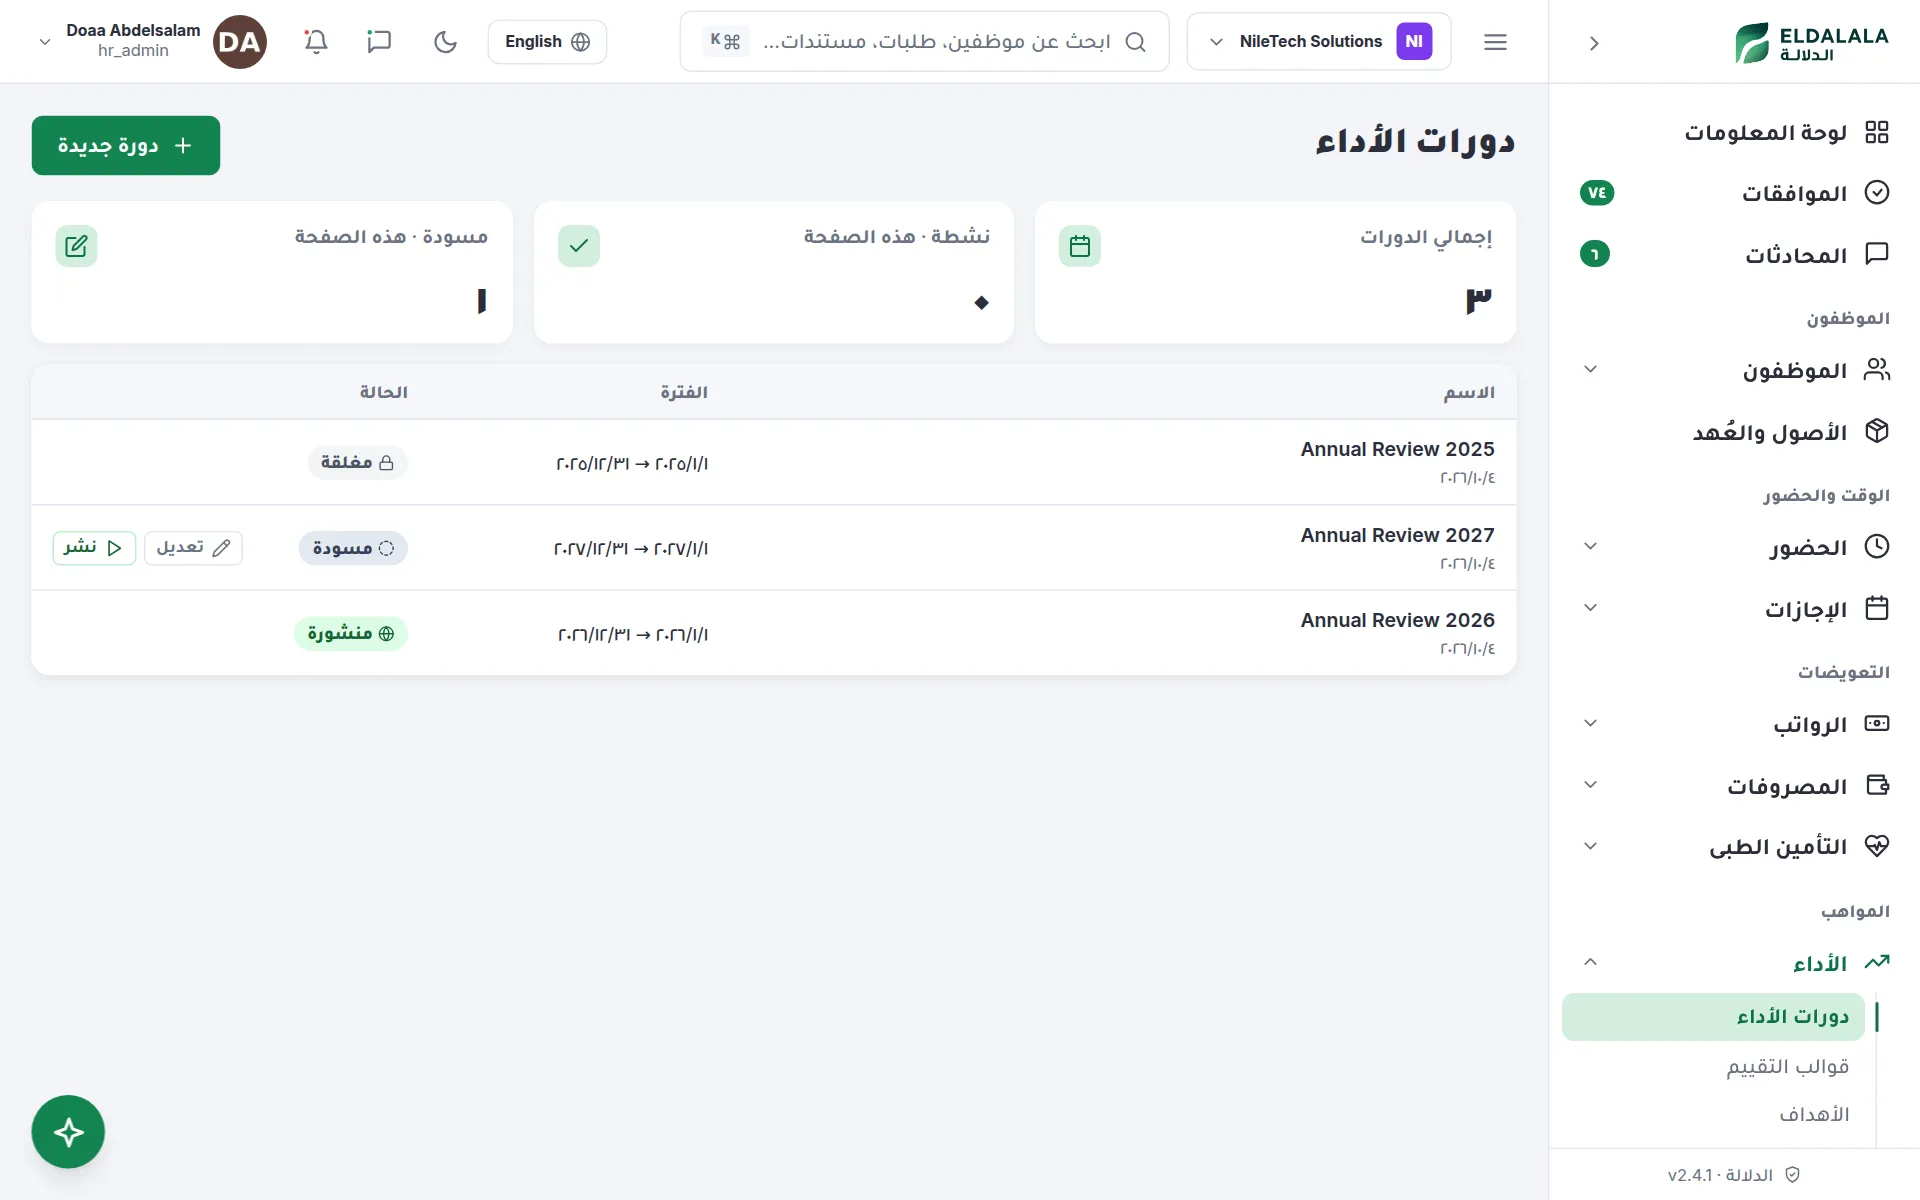Open الموافقات approvals page
Image resolution: width=1920 pixels, height=1200 pixels.
pyautogui.click(x=1734, y=193)
